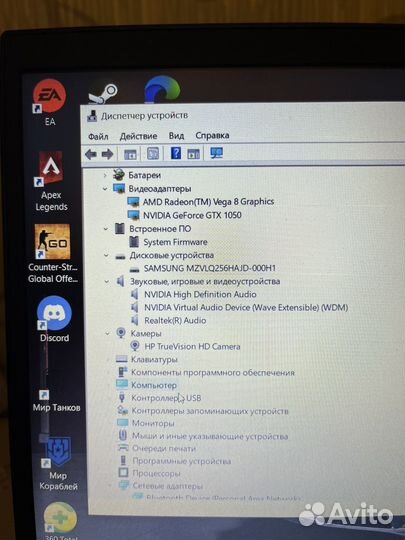
Task: Open Microsoft Edge desktop icon
Action: coord(162,90)
